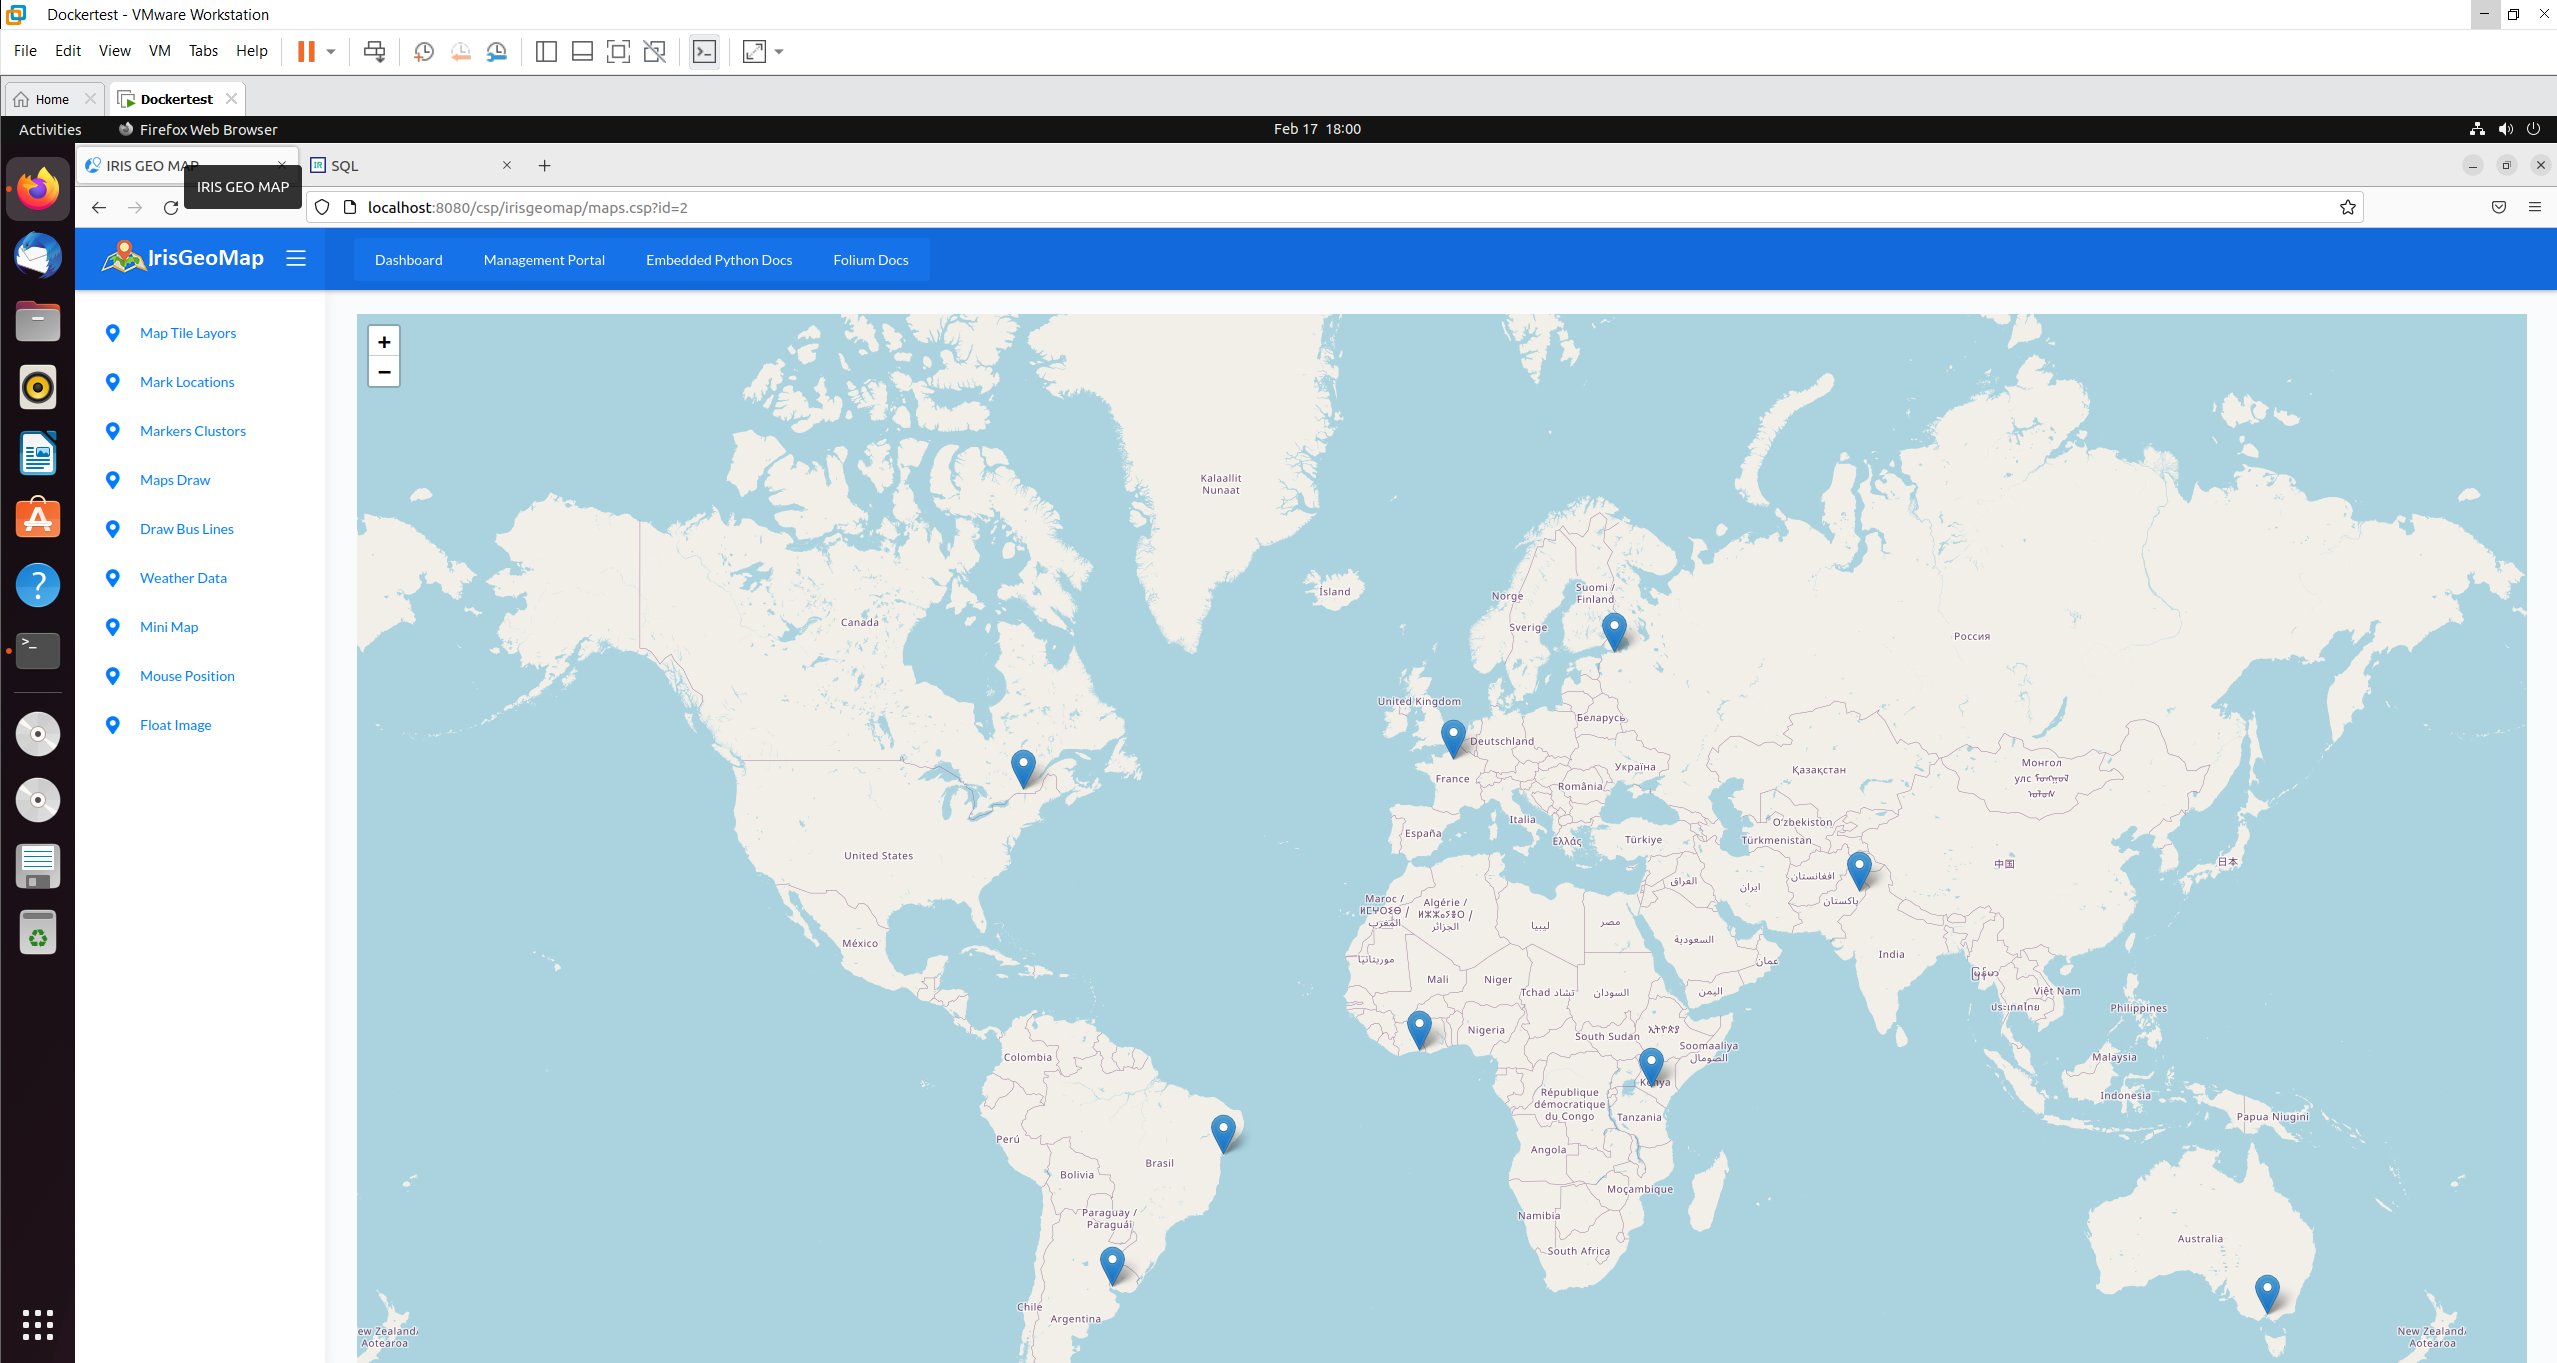Viewport: 2557px width, 1363px height.
Task: Reload the page in Firefox
Action: coord(171,207)
